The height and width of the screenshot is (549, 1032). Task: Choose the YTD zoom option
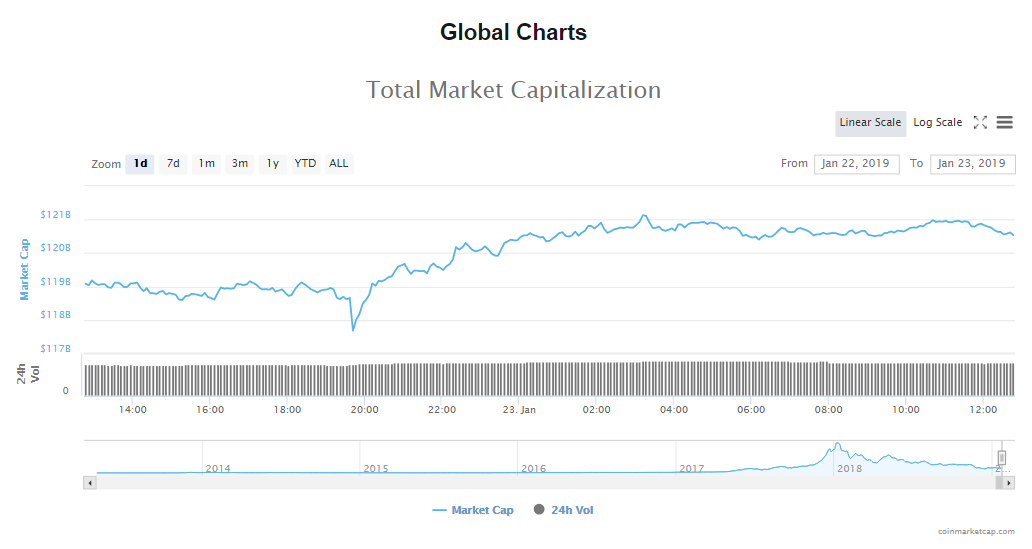tap(305, 164)
